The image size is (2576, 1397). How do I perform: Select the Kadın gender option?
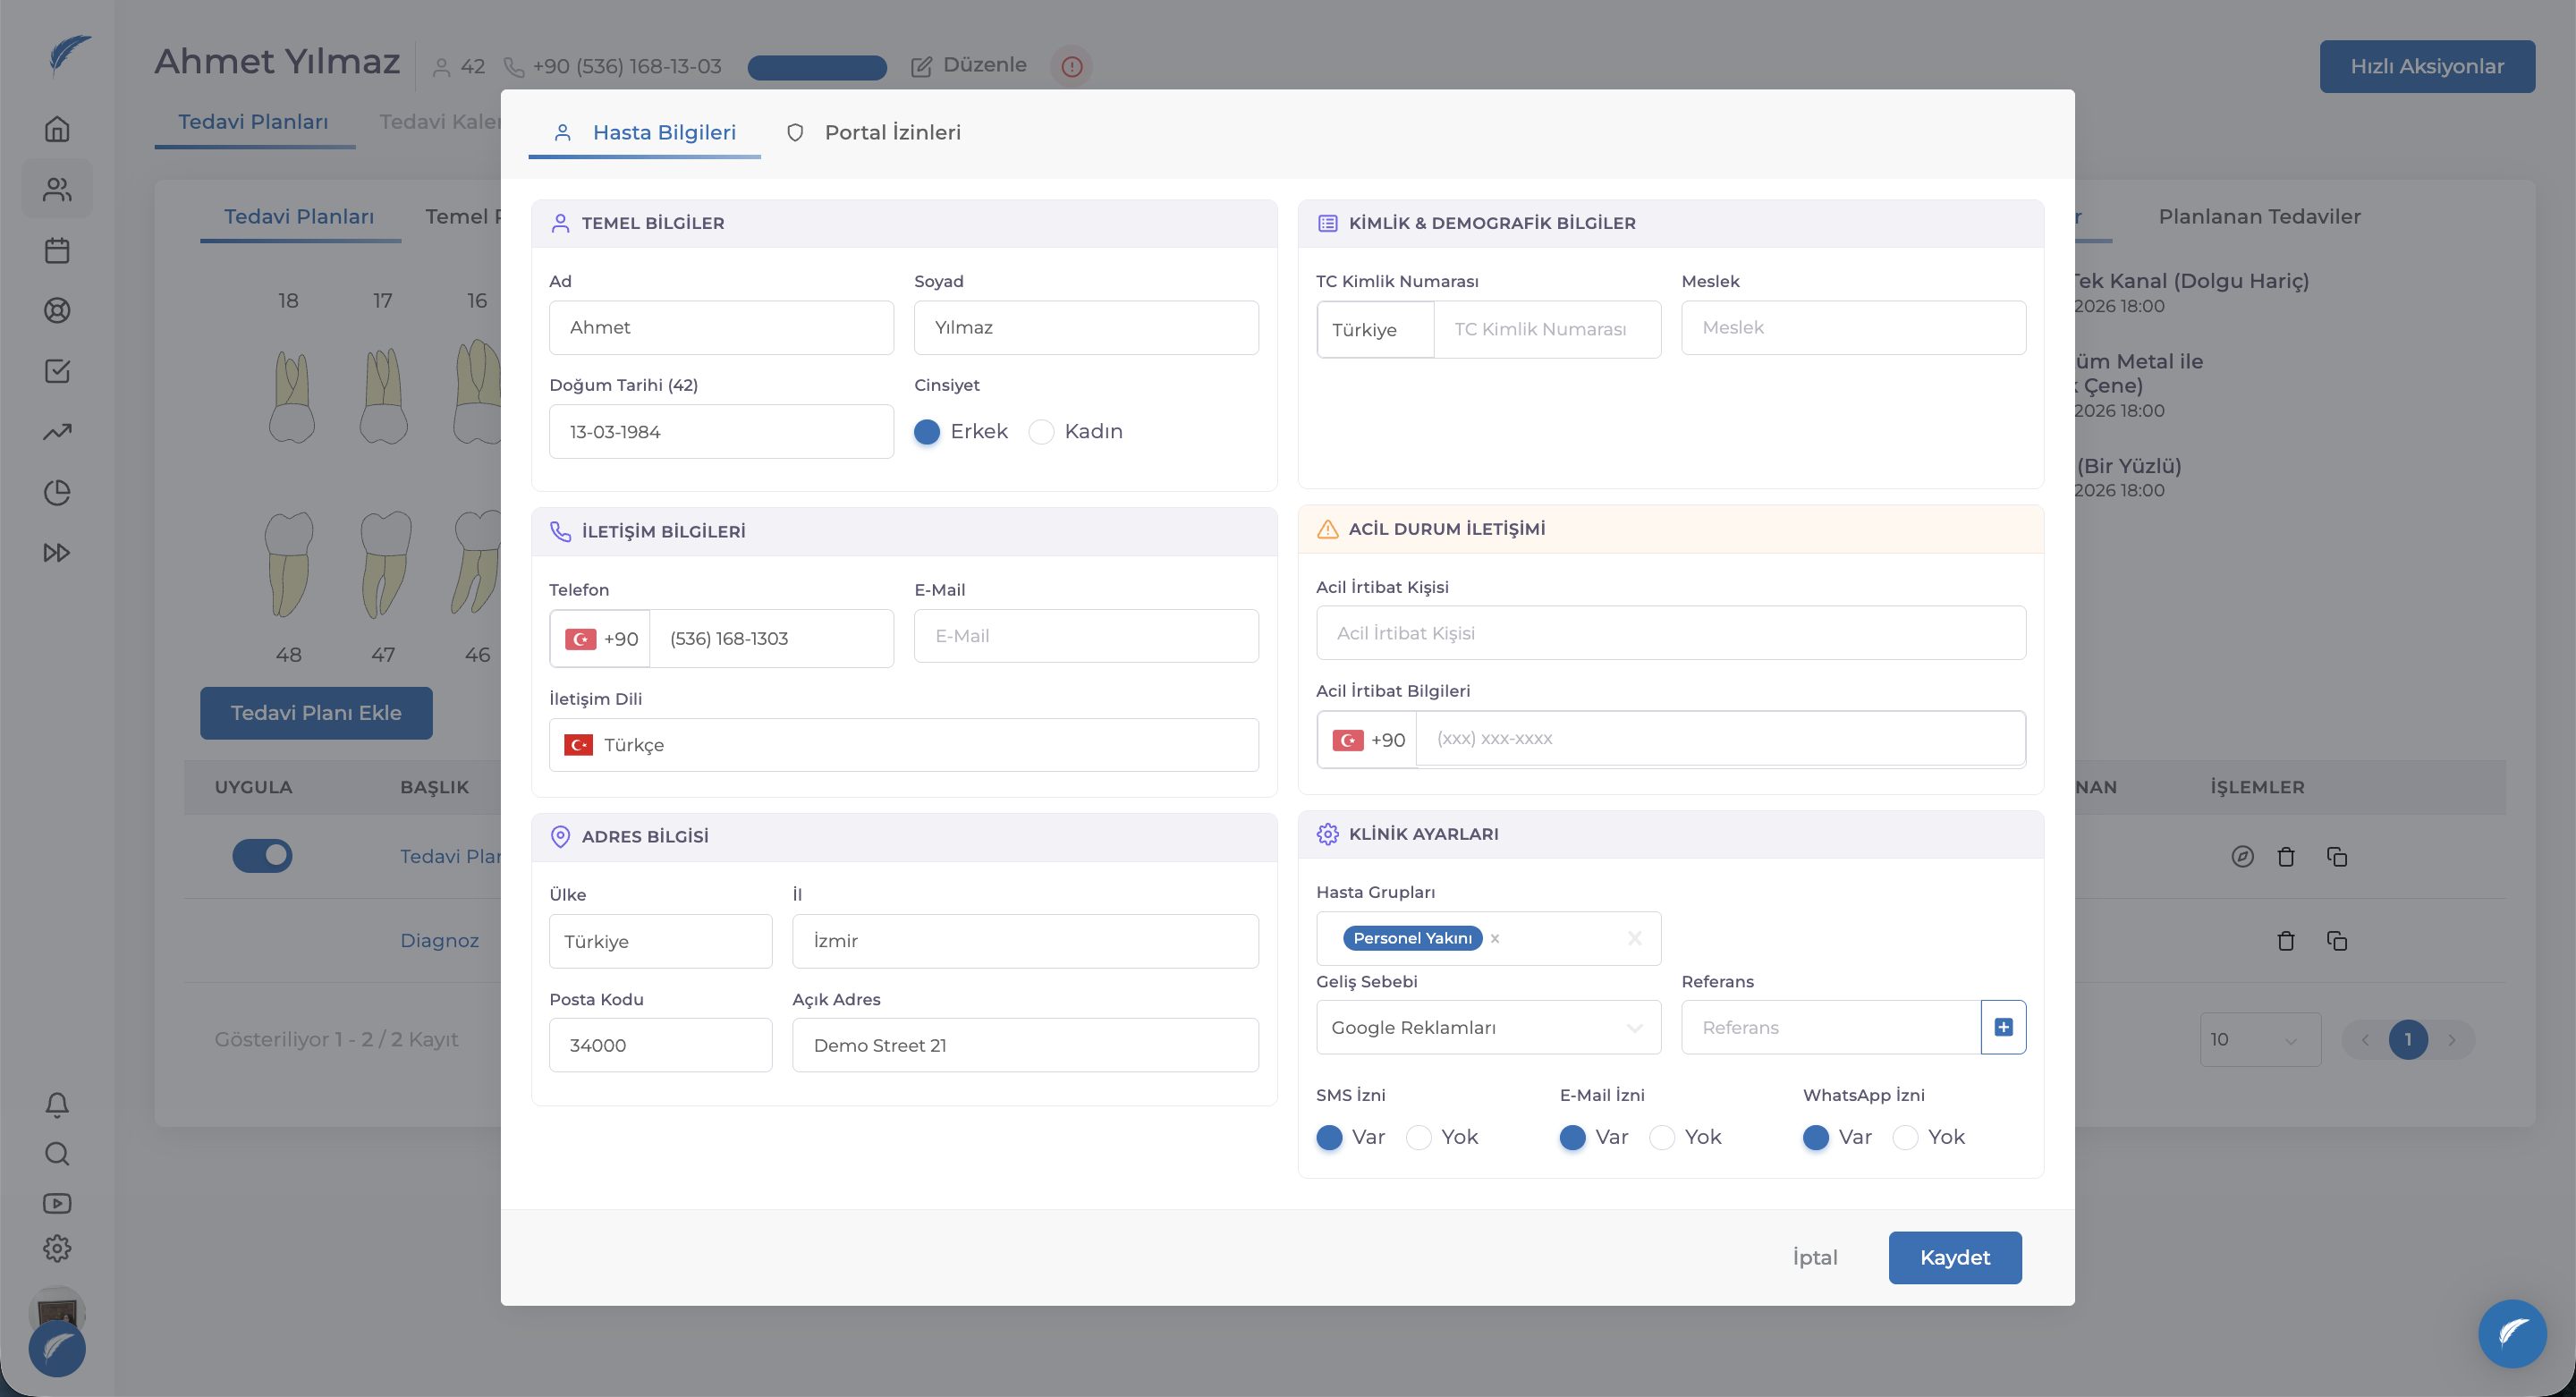coord(1076,431)
